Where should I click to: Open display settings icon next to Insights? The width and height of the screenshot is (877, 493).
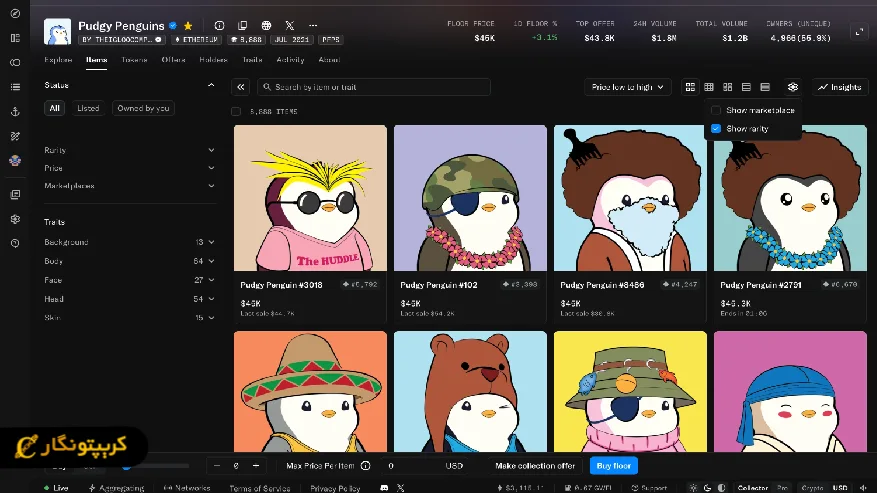[793, 87]
